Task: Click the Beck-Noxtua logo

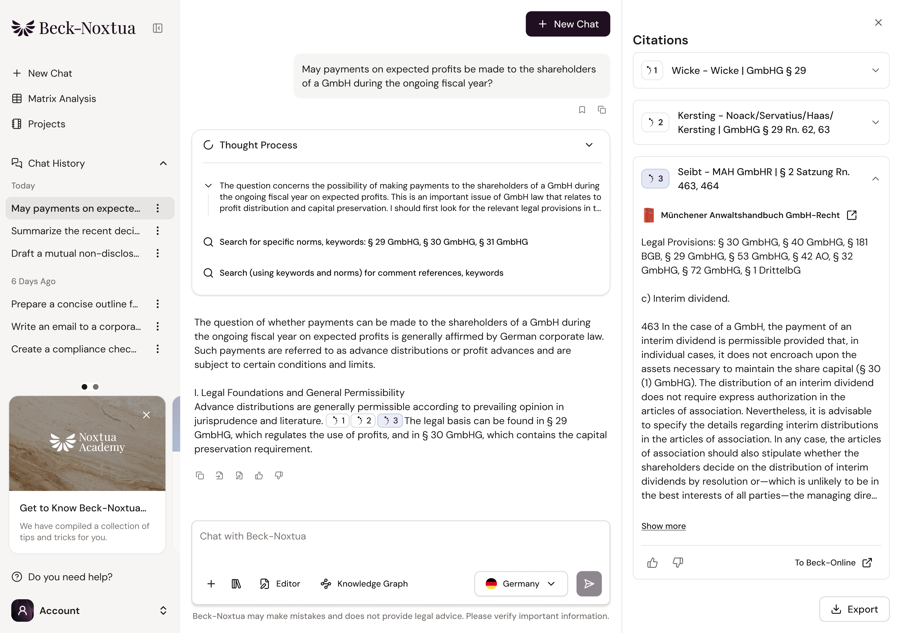Action: click(x=73, y=28)
